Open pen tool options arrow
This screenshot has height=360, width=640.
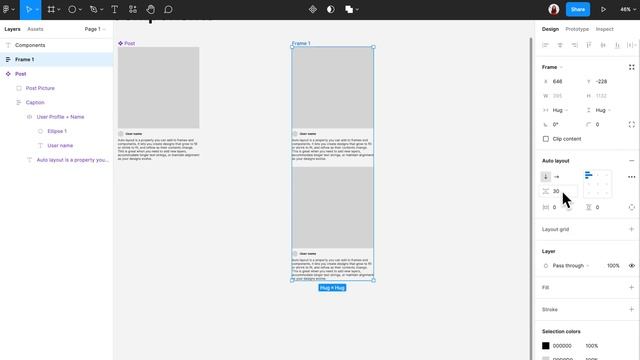(x=102, y=10)
